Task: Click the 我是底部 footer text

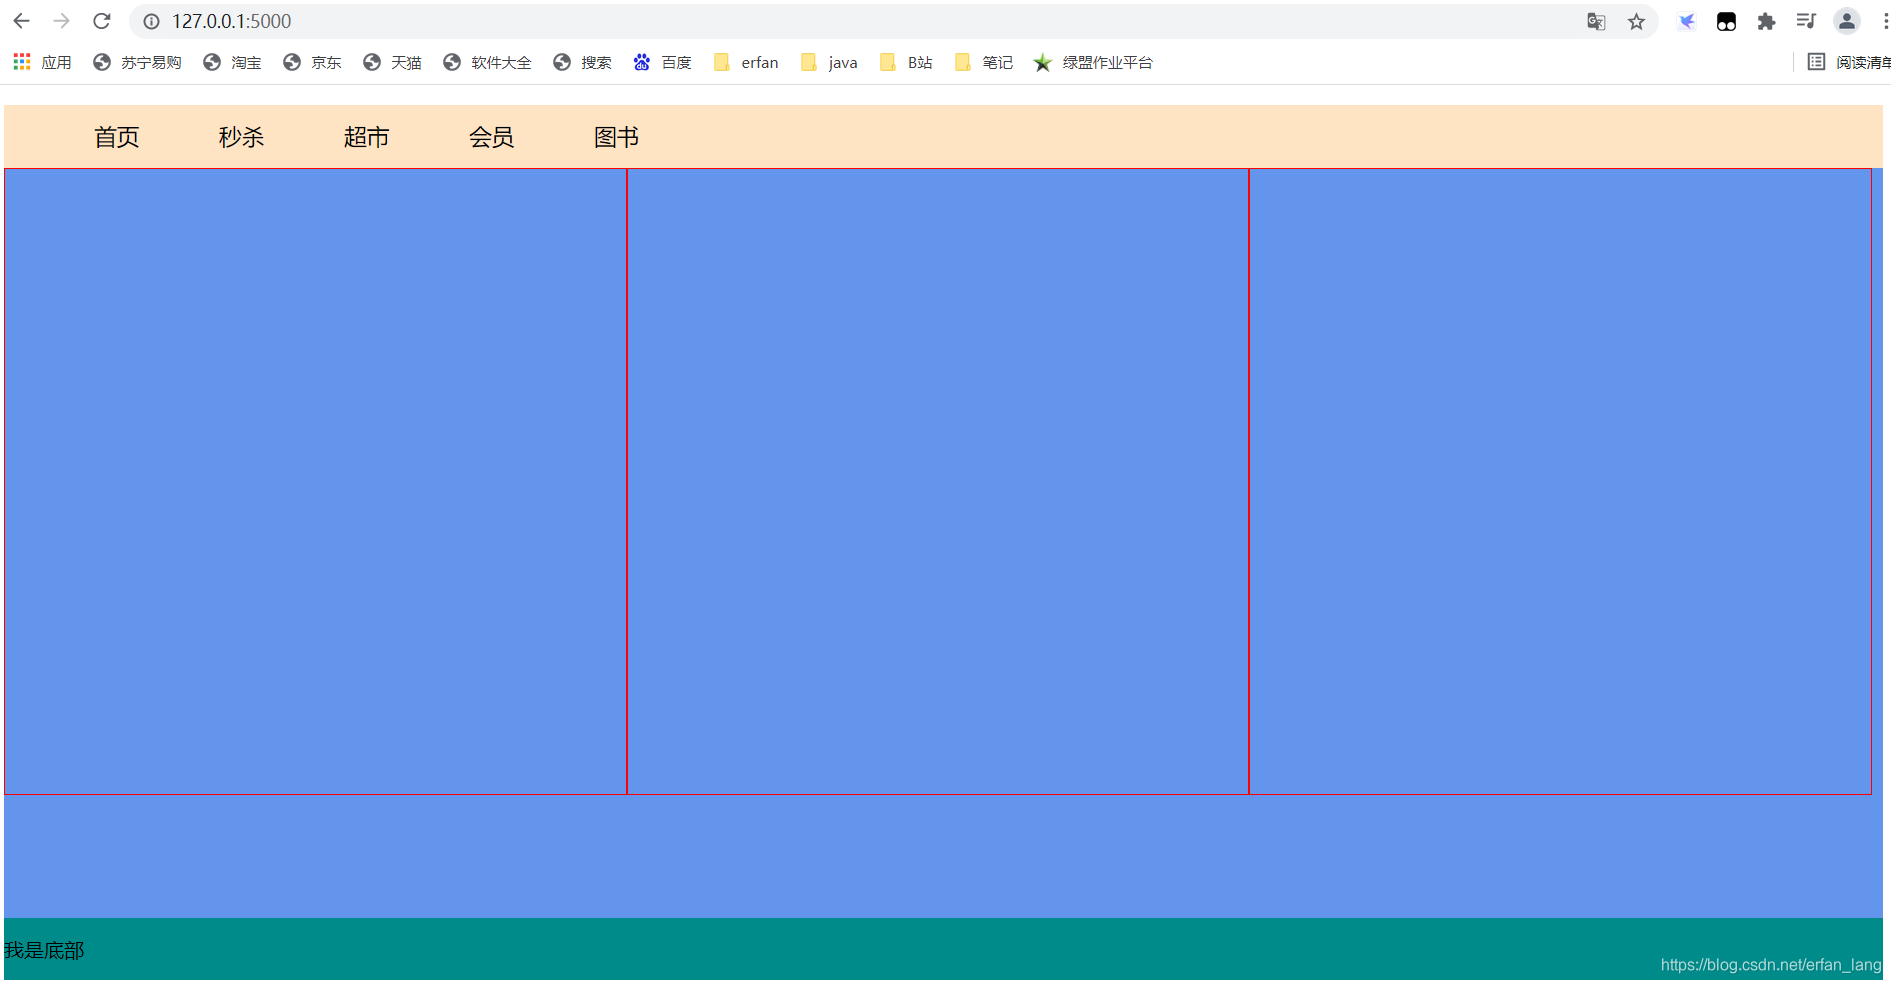Action: 44,950
